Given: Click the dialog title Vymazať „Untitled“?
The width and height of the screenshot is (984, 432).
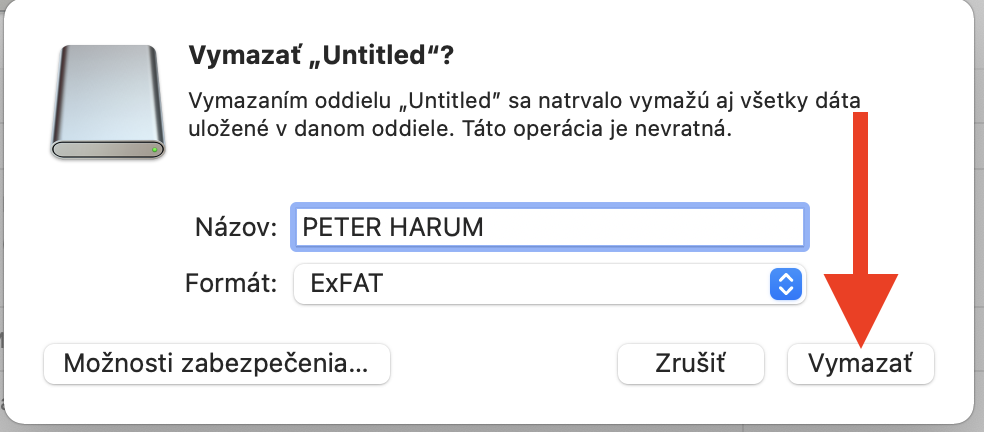Looking at the screenshot, I should point(321,55).
